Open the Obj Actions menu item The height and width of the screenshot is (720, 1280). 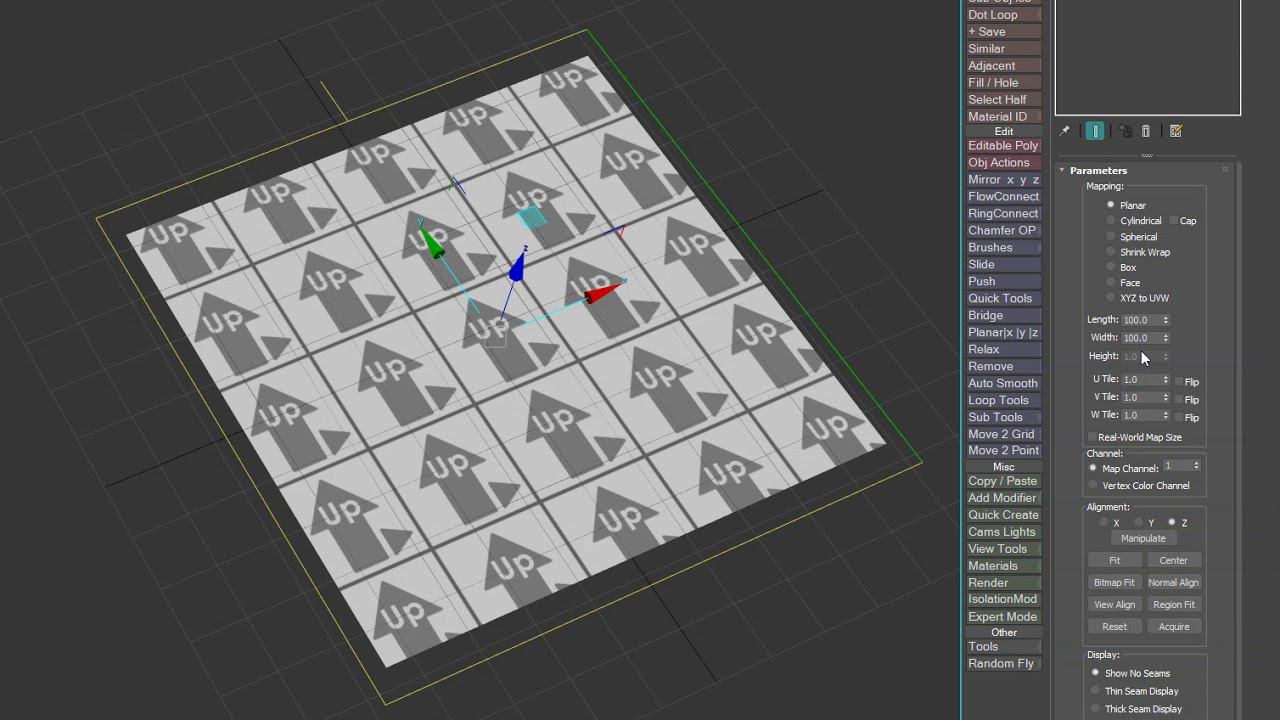tap(1003, 163)
